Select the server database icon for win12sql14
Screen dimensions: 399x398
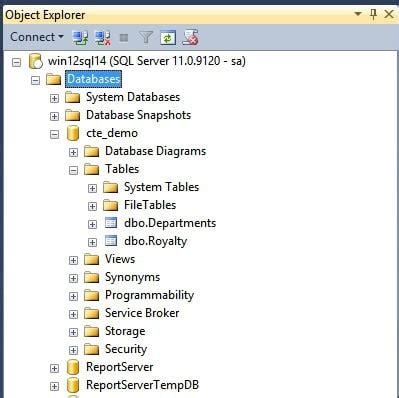[x=36, y=61]
